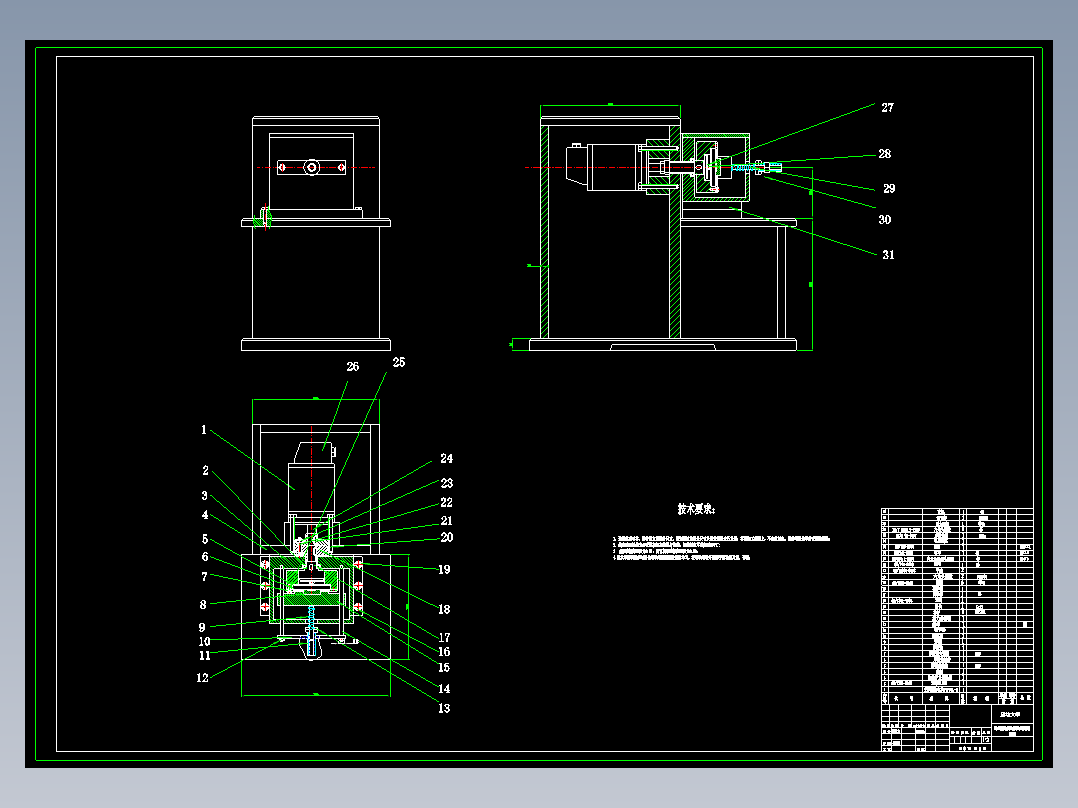Click part callout number 4
Image resolution: width=1078 pixels, height=808 pixels.
coord(205,514)
